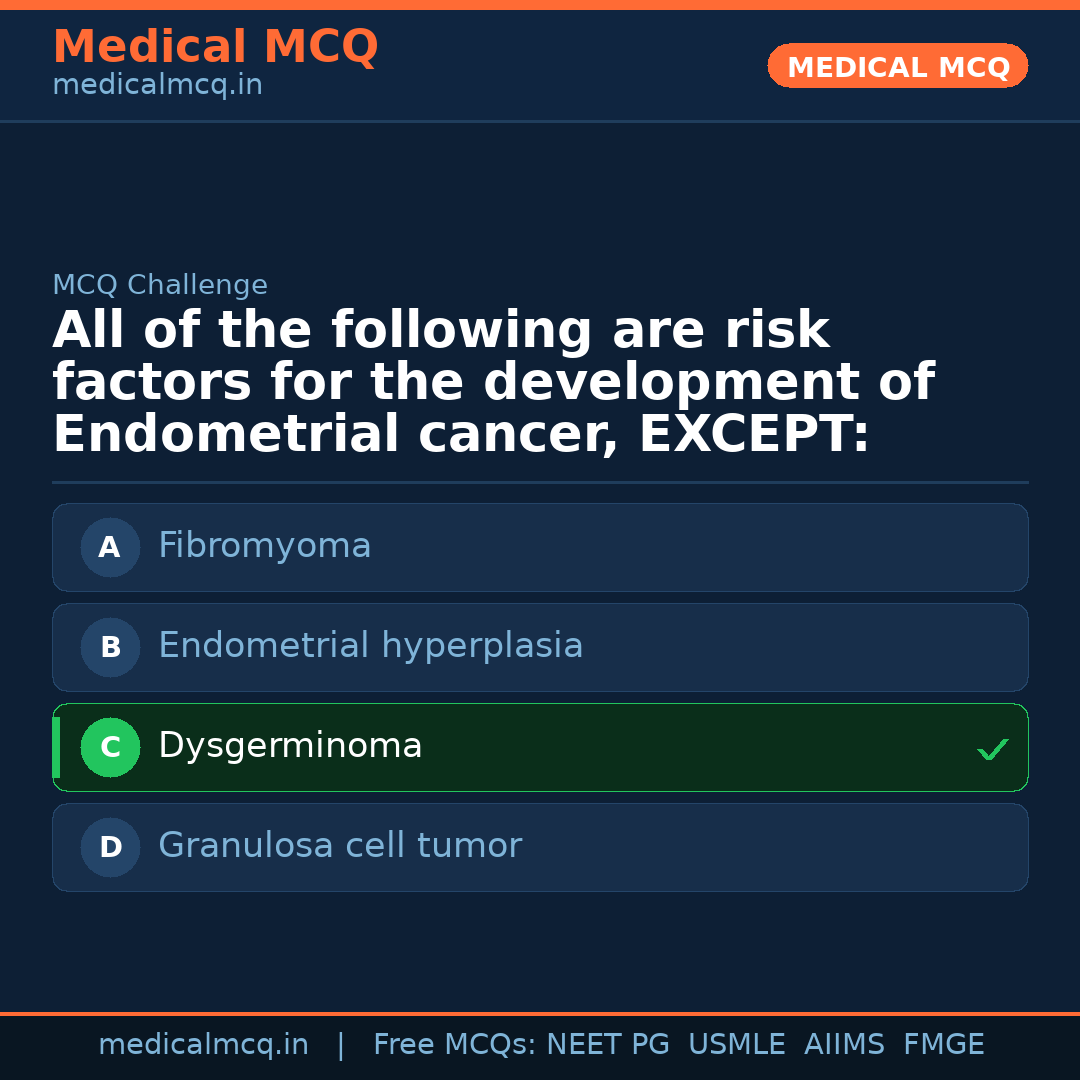
Task: Click the green C option circle
Action: pos(110,747)
